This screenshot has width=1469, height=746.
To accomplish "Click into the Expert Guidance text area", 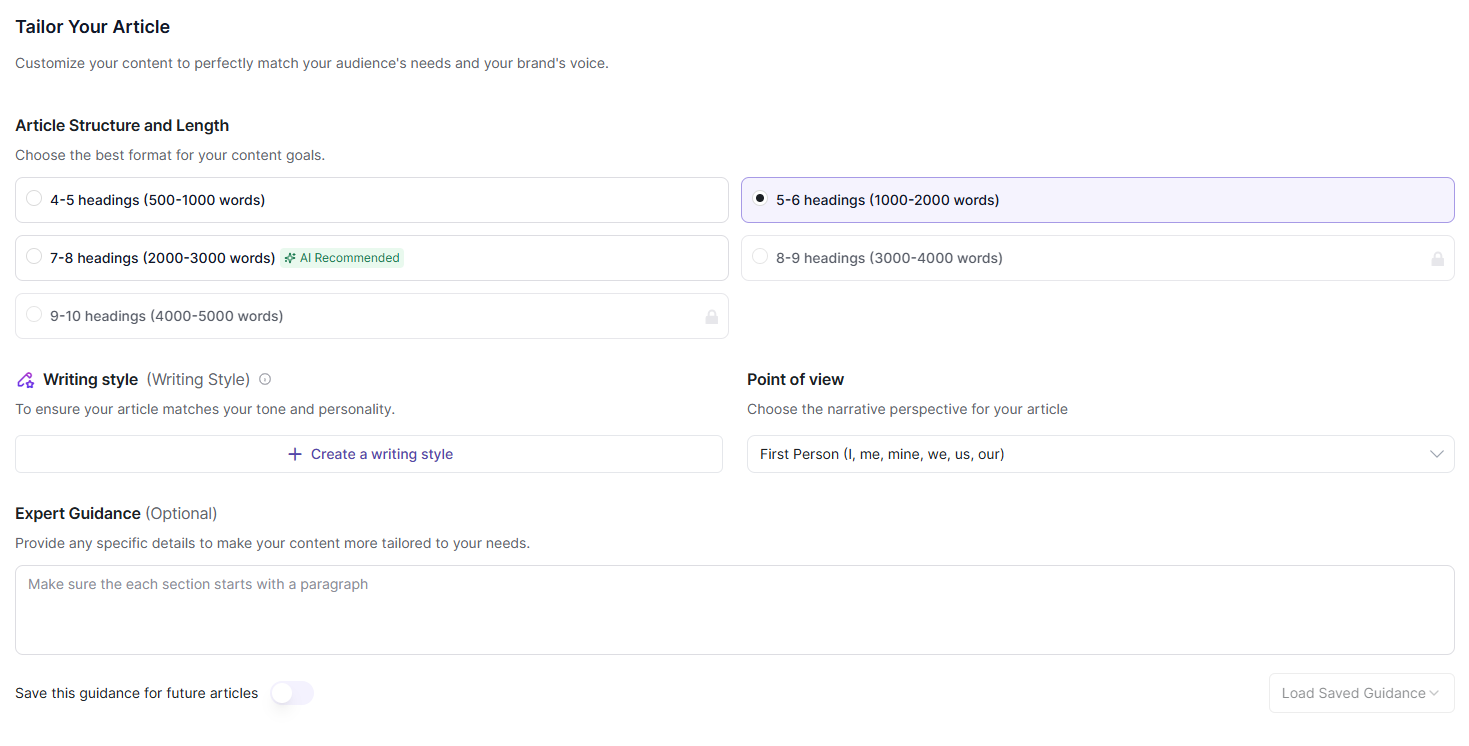I will [734, 610].
